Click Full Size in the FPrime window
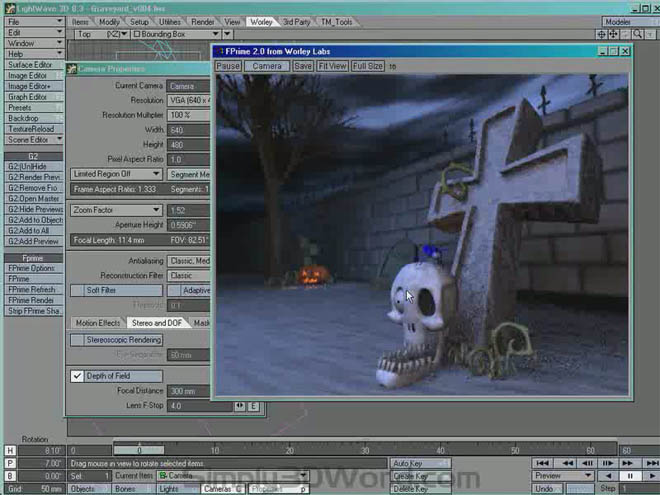660x495 pixels. pyautogui.click(x=367, y=66)
